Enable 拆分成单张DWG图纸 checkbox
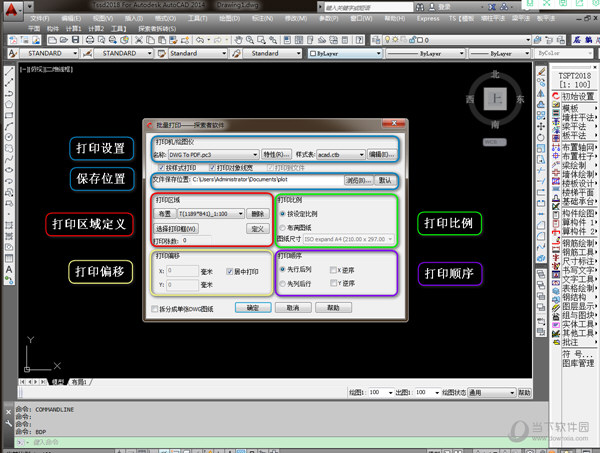 (x=155, y=309)
